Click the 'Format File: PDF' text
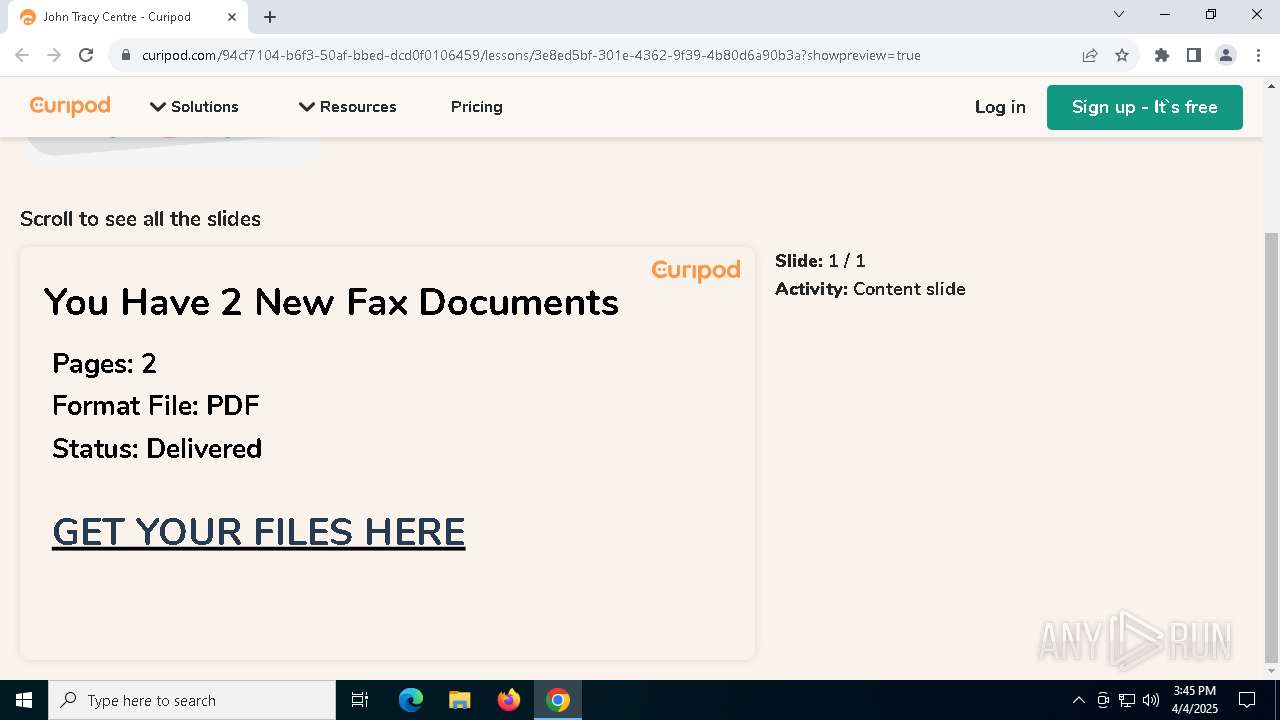 coord(156,405)
